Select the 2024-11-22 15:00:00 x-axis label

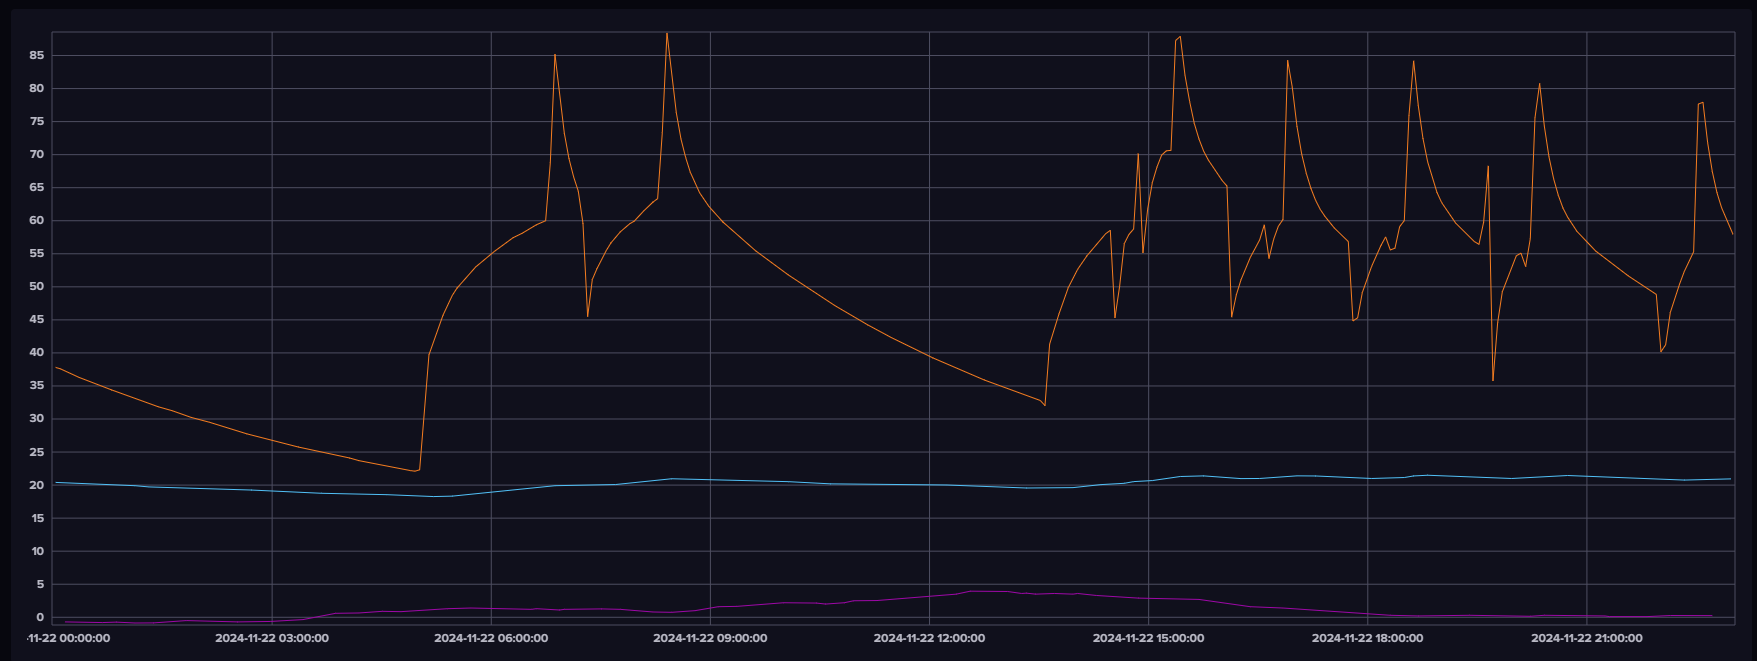coord(1148,638)
